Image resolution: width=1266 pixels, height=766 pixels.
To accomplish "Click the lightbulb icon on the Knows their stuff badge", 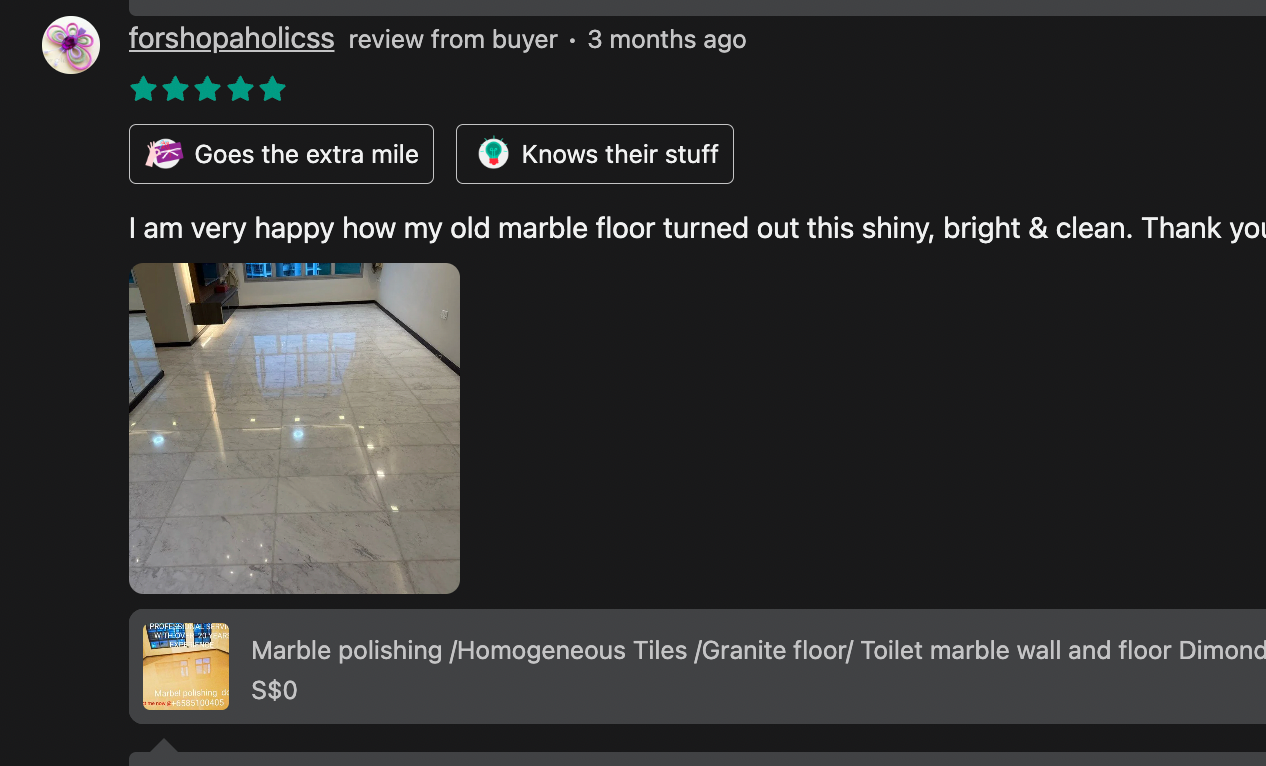I will point(493,153).
